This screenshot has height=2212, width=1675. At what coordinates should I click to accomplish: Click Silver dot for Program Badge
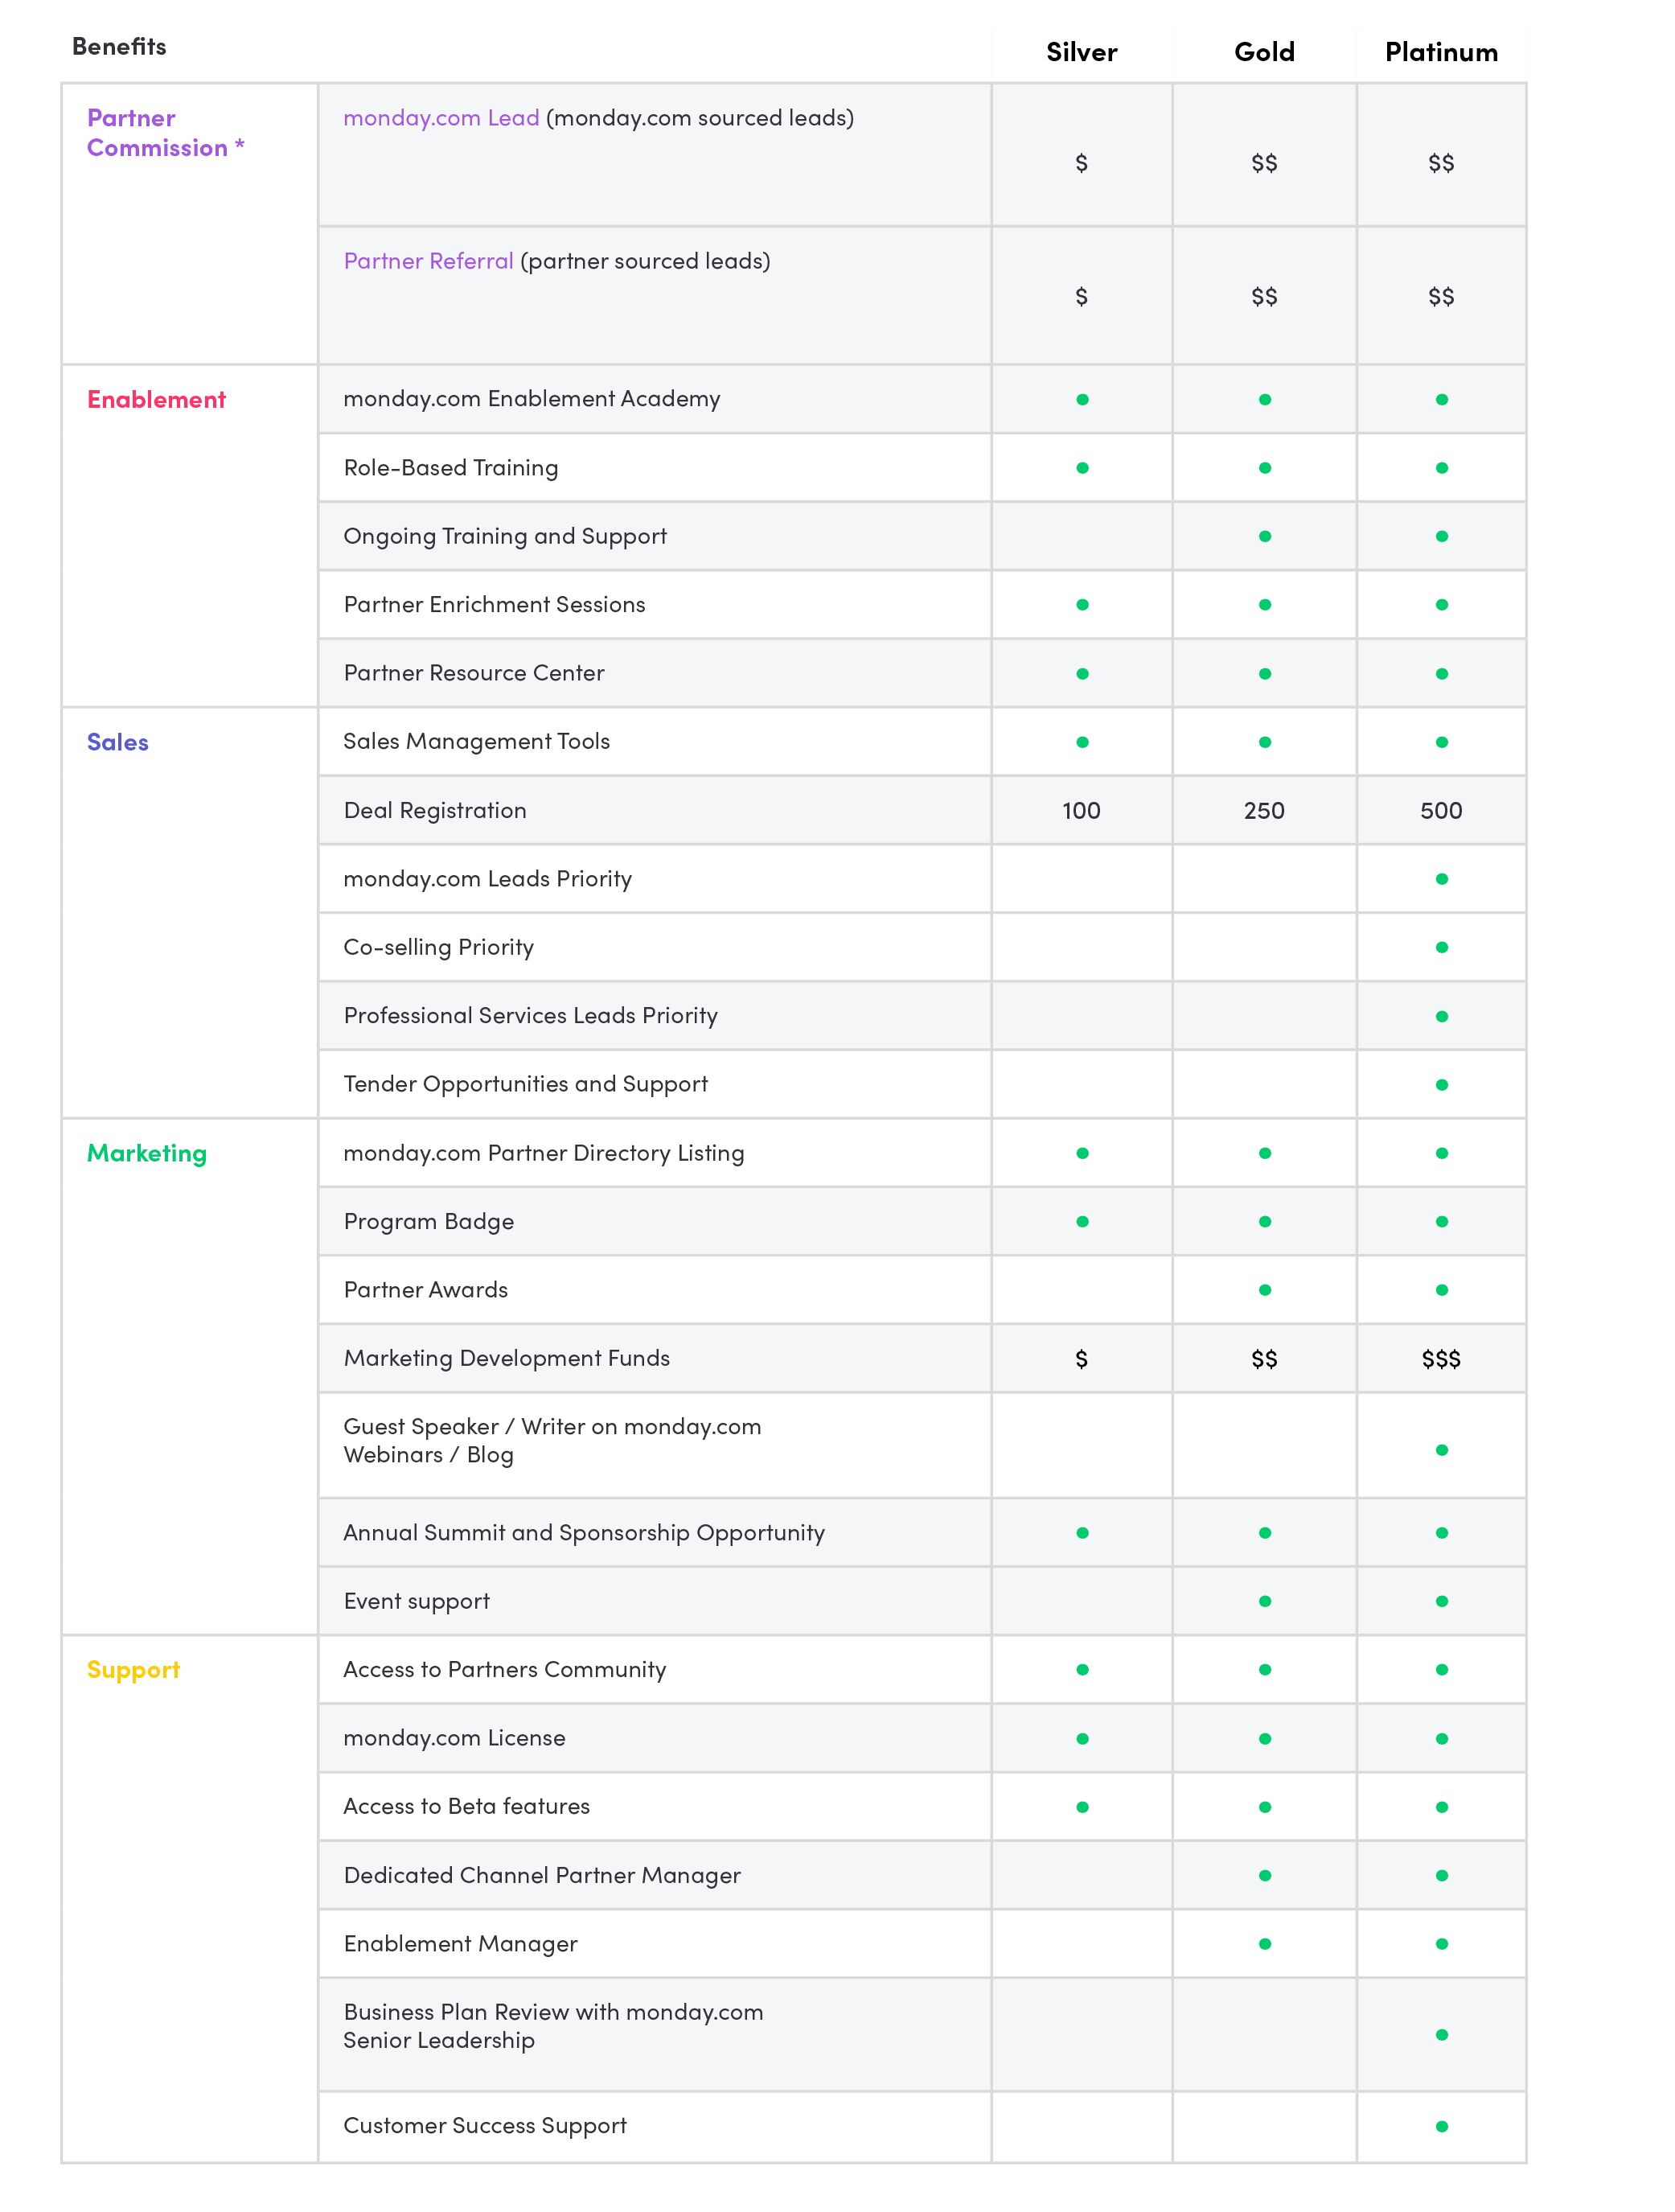click(x=1082, y=1221)
